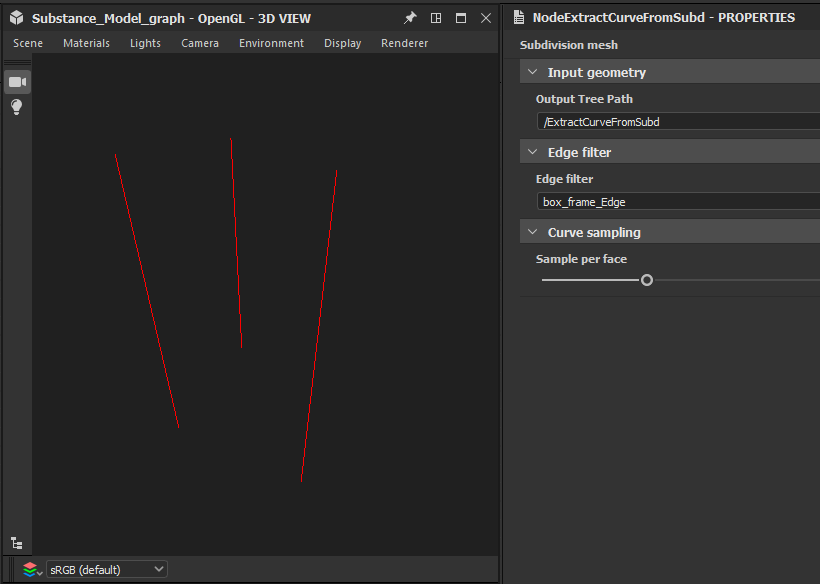Open the Renderer menu
Image resolution: width=820 pixels, height=584 pixels.
click(404, 43)
